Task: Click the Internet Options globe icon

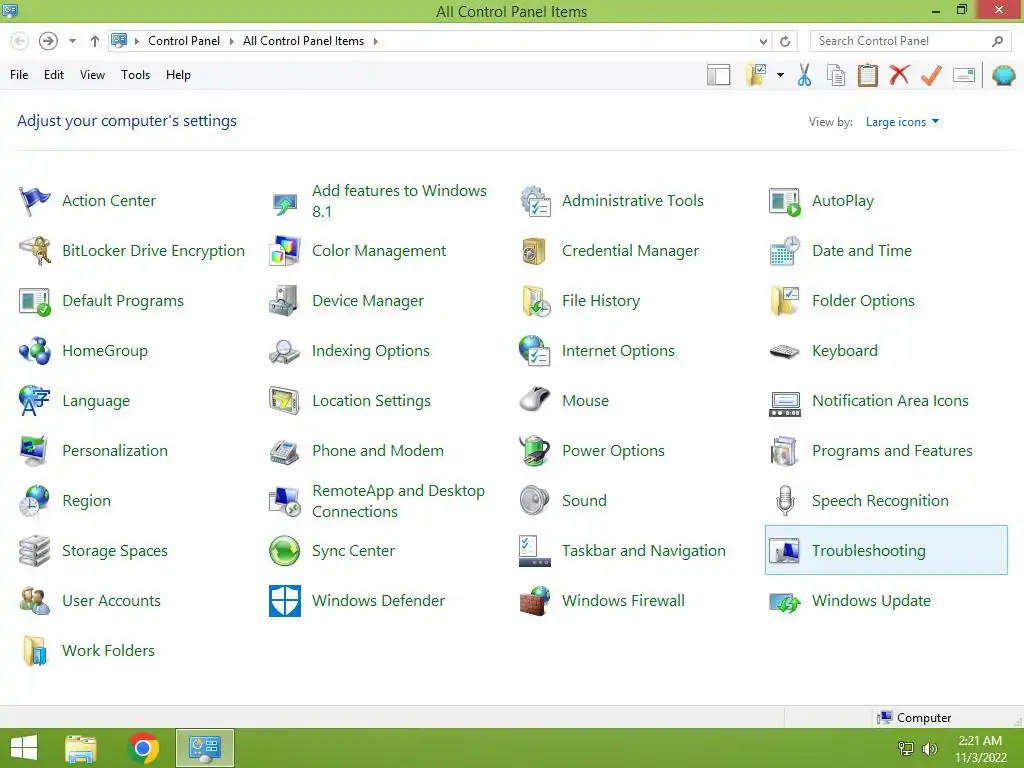Action: (x=535, y=351)
